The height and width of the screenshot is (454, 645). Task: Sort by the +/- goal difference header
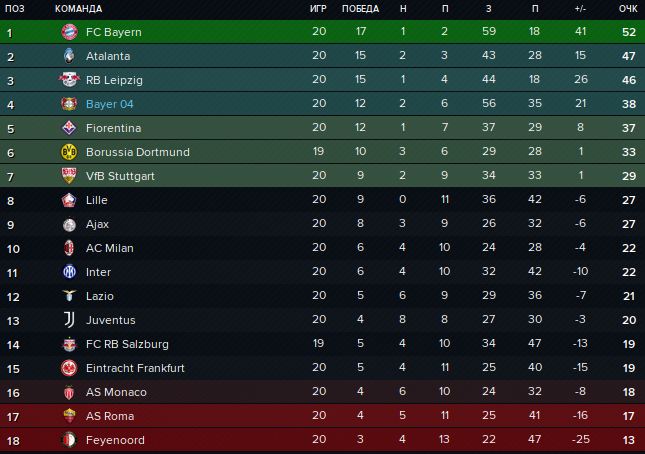580,9
